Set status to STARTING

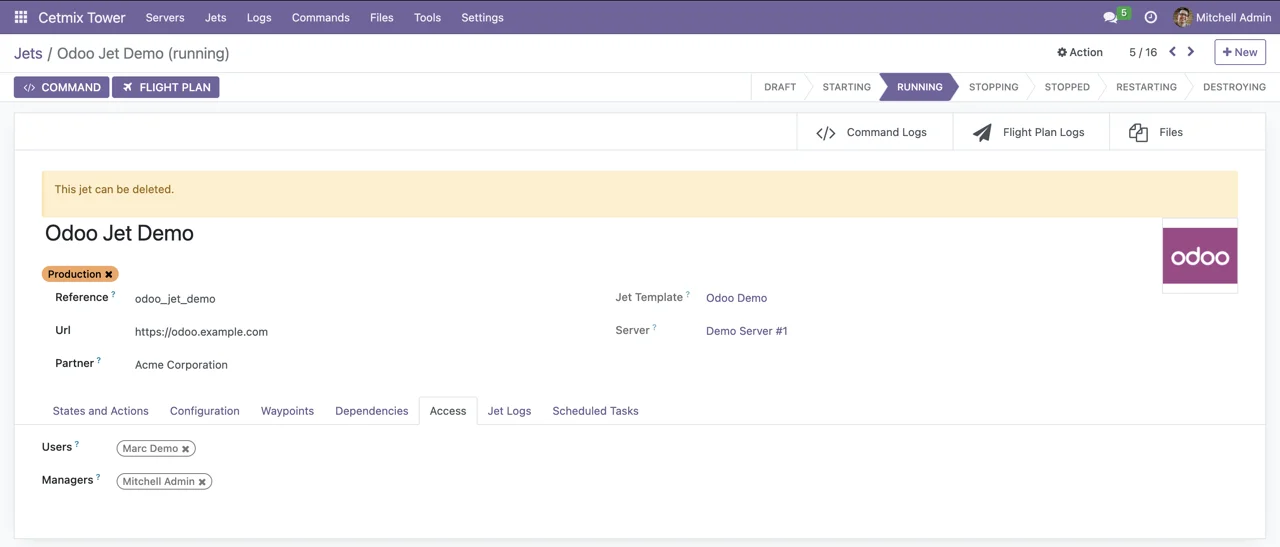846,87
